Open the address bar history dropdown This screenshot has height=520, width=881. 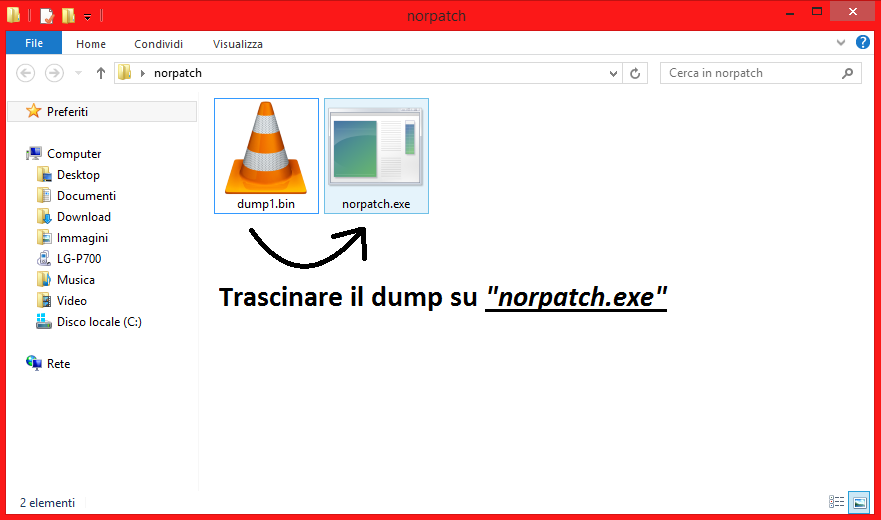pos(613,74)
